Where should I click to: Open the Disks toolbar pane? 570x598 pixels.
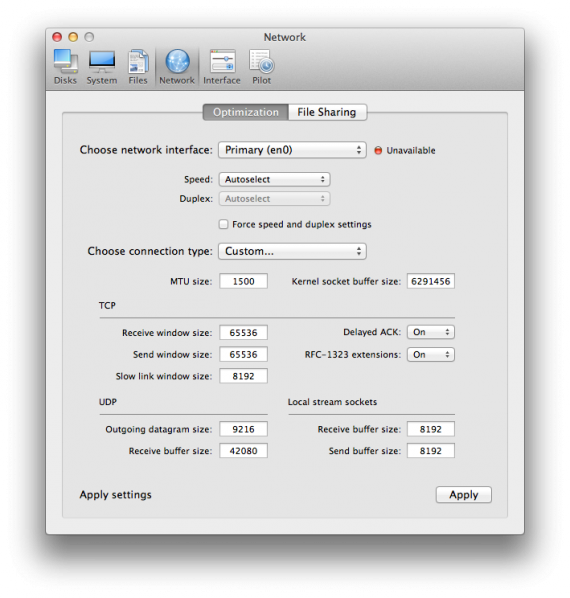point(65,67)
